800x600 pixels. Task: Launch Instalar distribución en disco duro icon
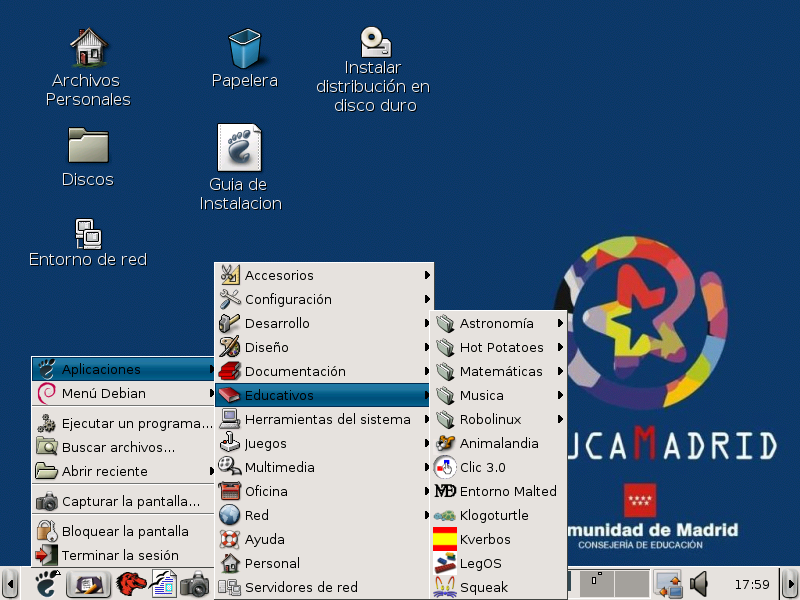coord(376,42)
